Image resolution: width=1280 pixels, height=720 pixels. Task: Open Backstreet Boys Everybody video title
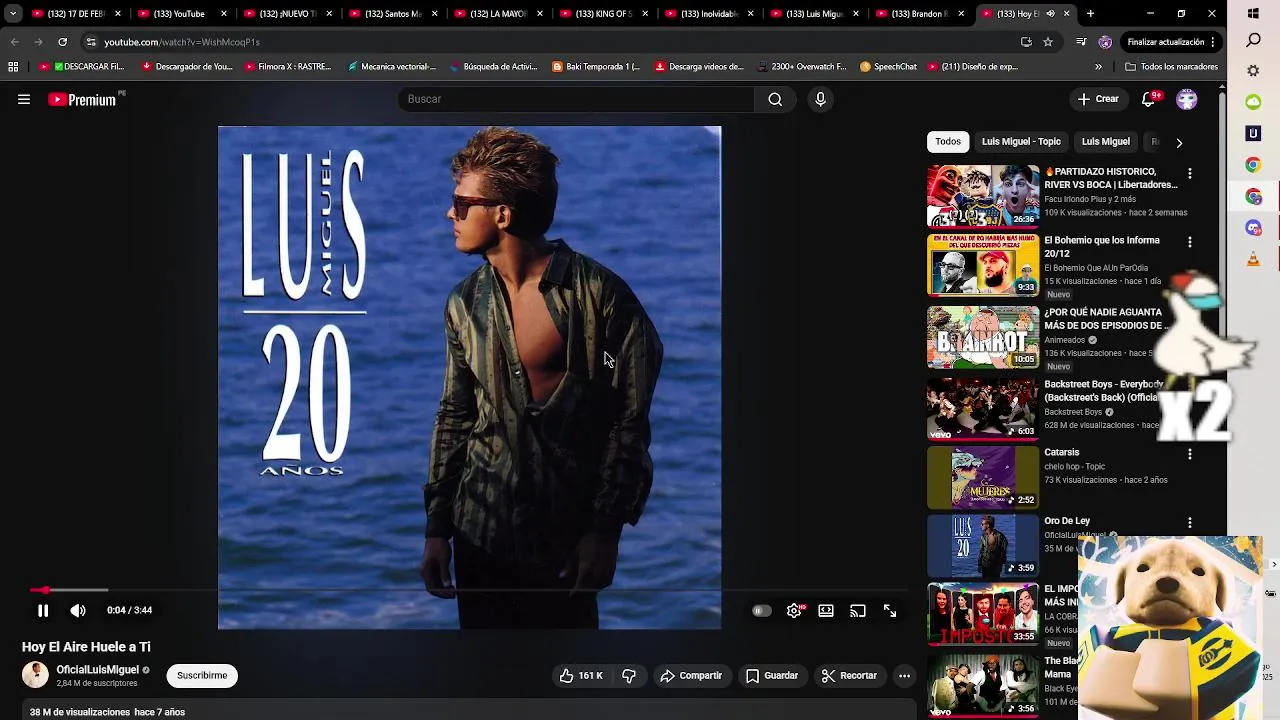(x=1102, y=391)
